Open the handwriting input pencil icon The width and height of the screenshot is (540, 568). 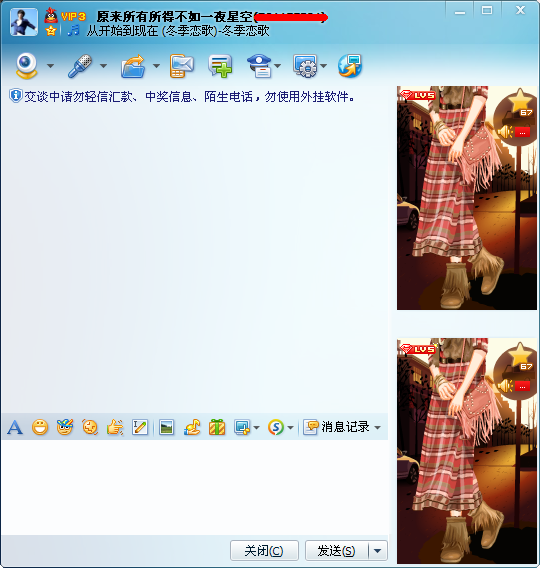140,427
